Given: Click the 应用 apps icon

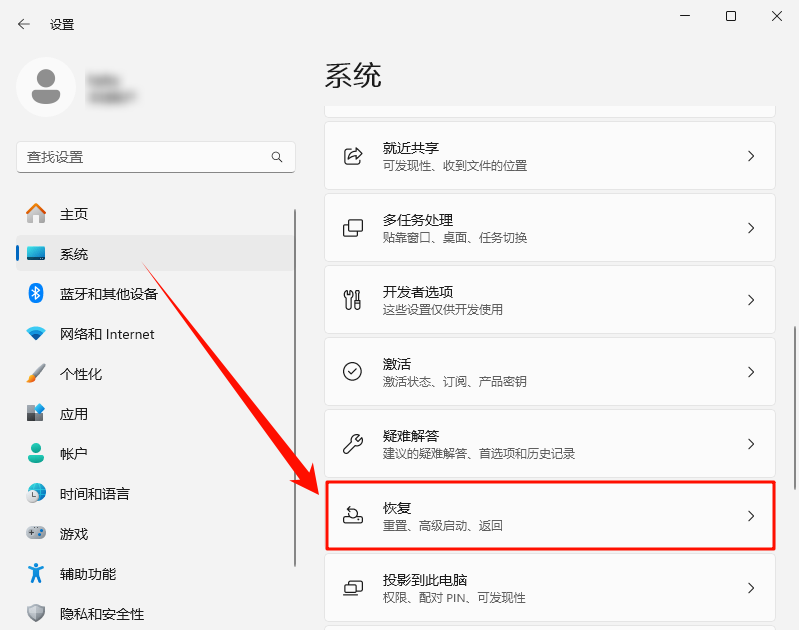Looking at the screenshot, I should tap(36, 413).
